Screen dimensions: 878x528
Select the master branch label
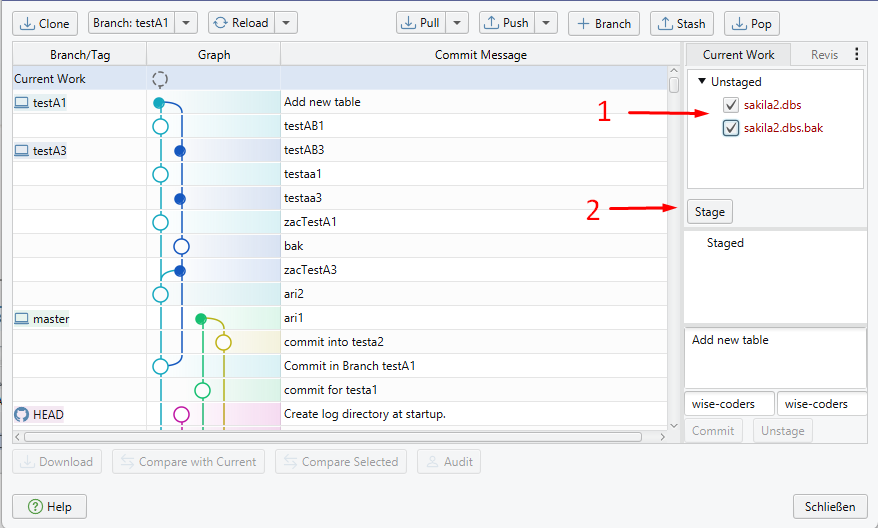coord(41,319)
